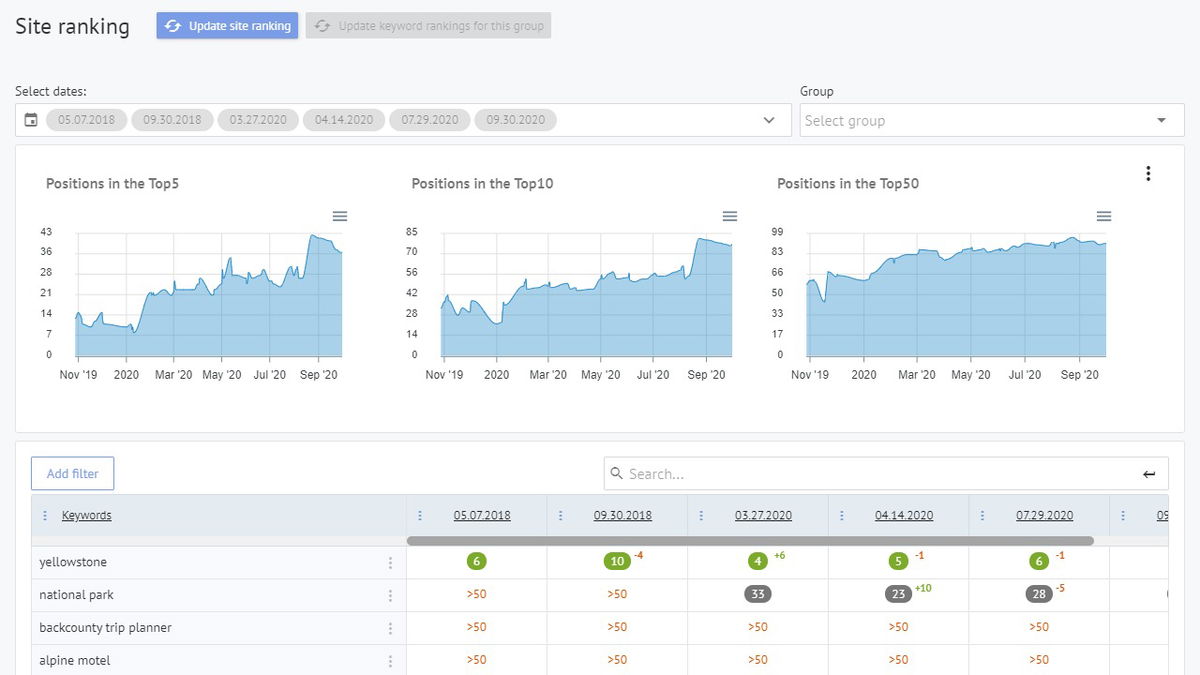Open the Top10 chart export menu icon

(x=729, y=215)
